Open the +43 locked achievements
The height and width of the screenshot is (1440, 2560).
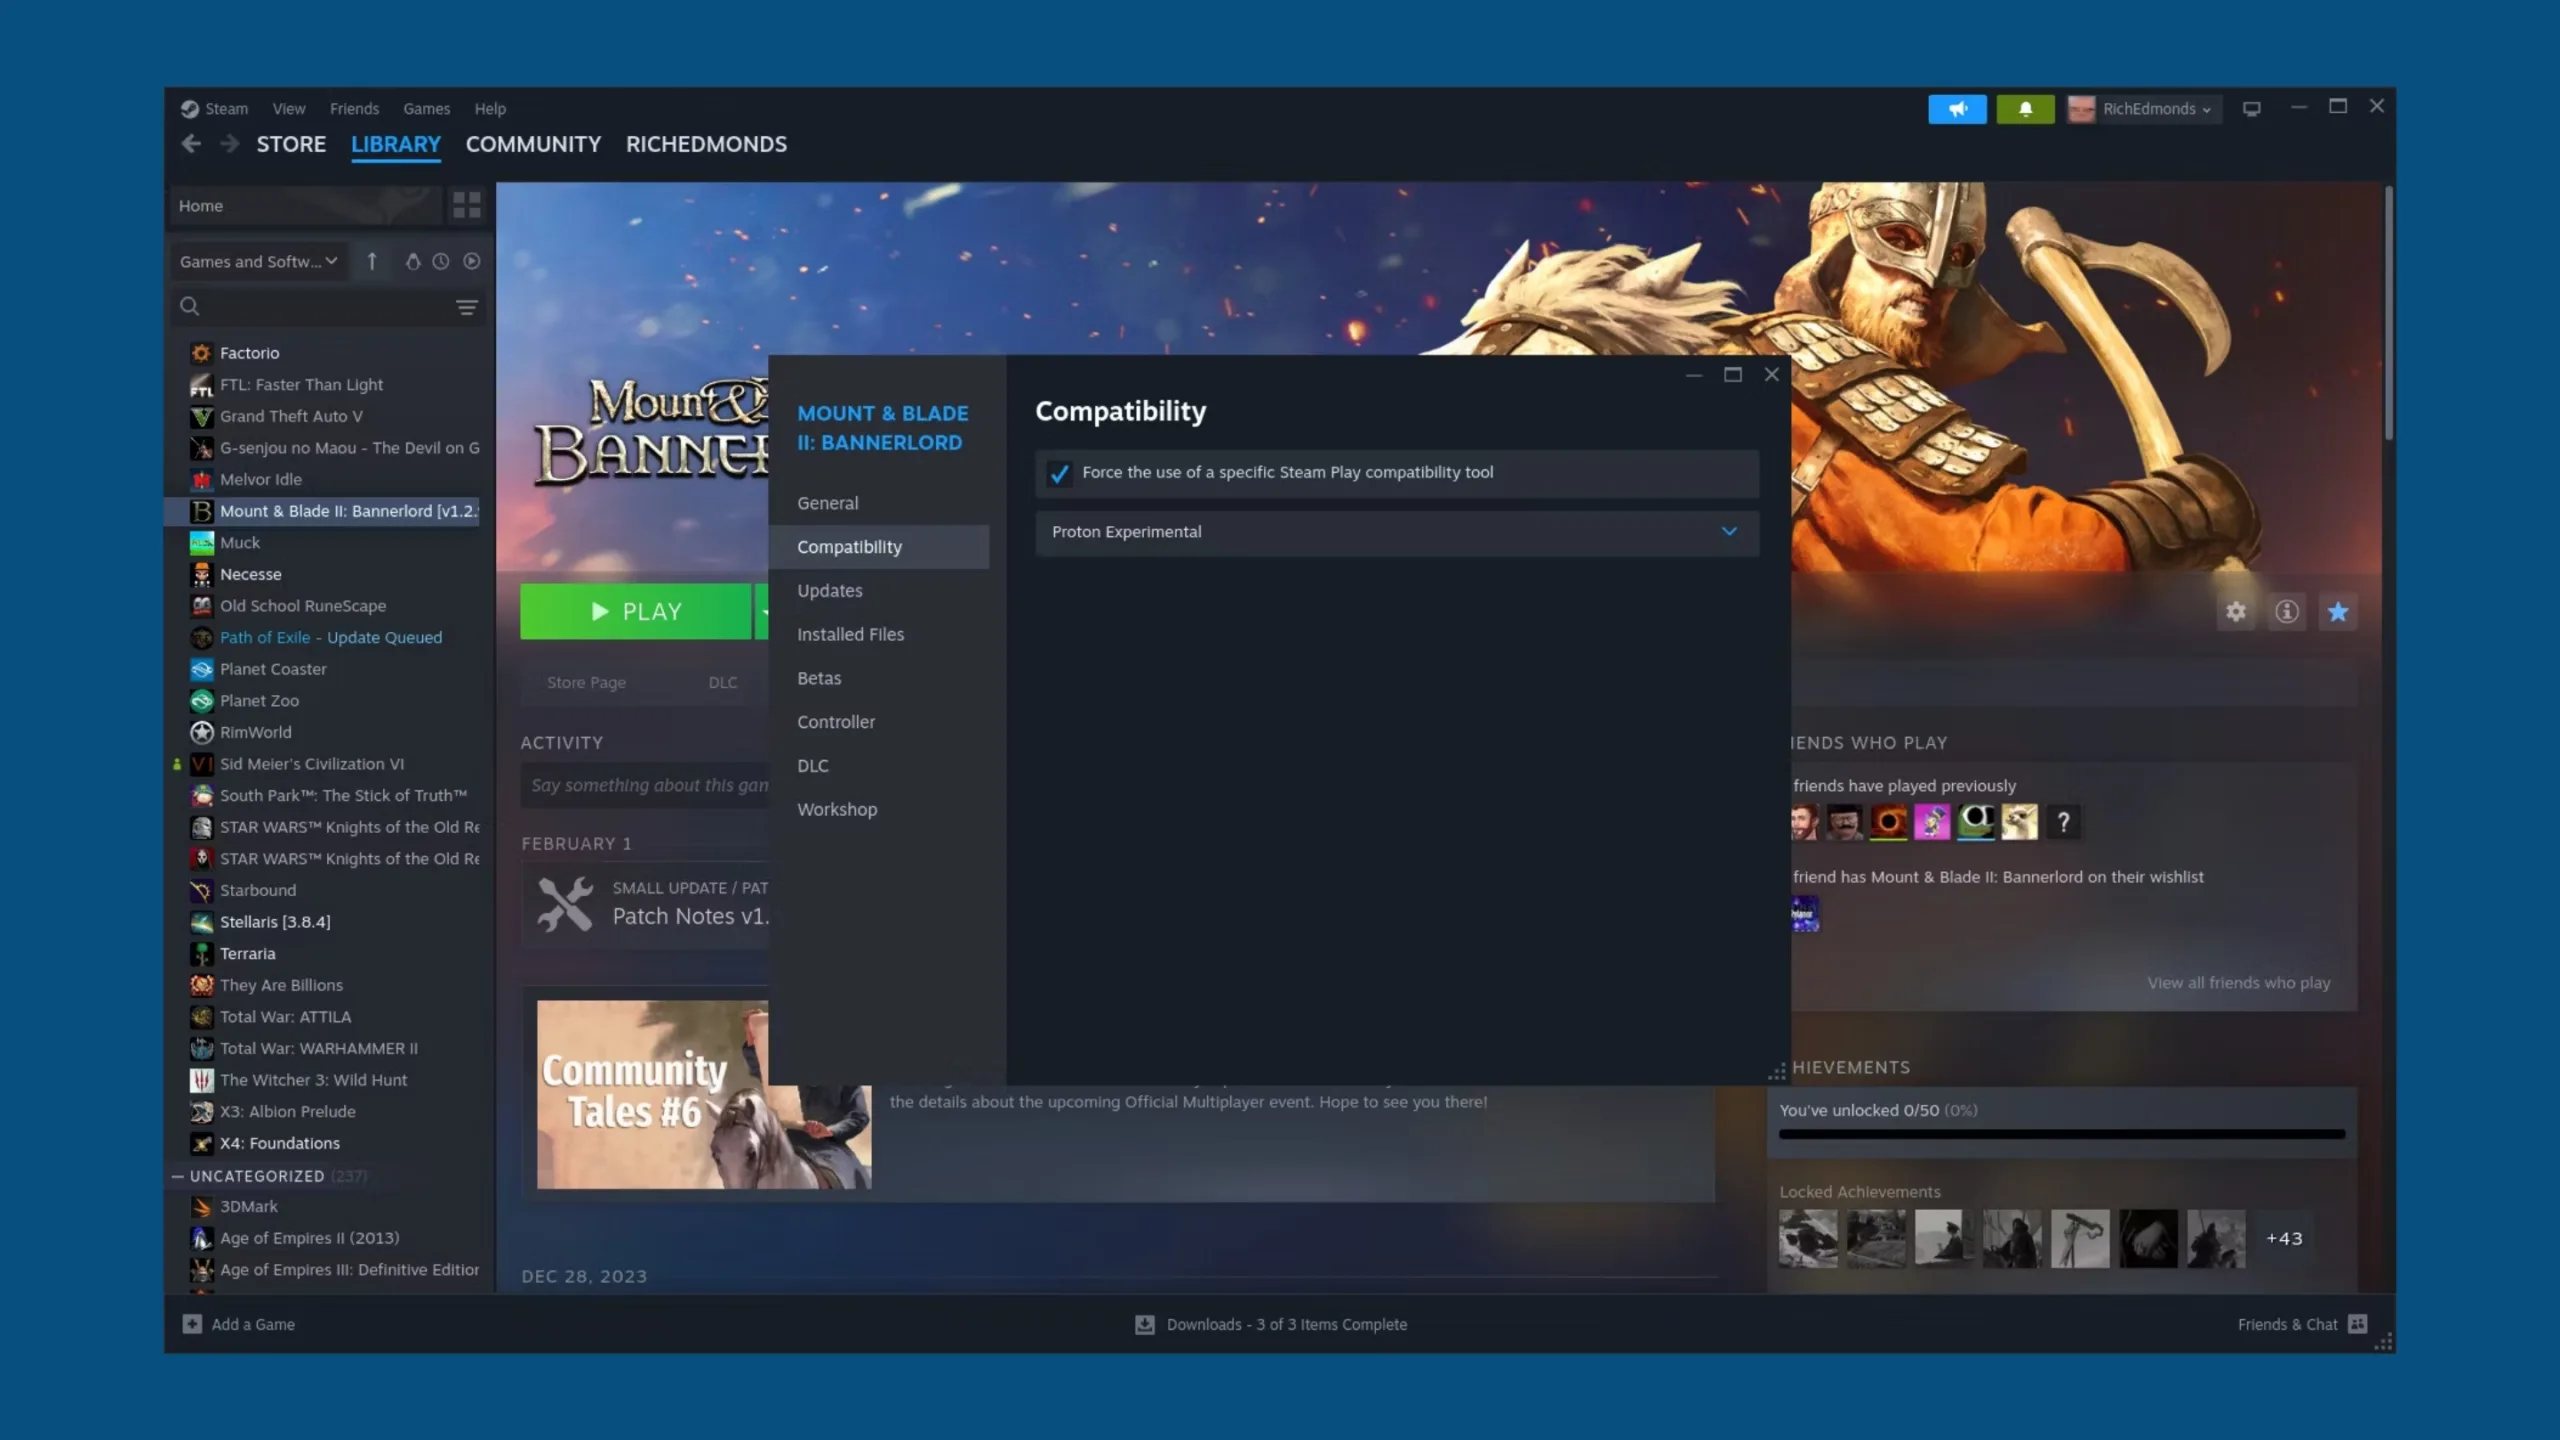[x=2284, y=1238]
